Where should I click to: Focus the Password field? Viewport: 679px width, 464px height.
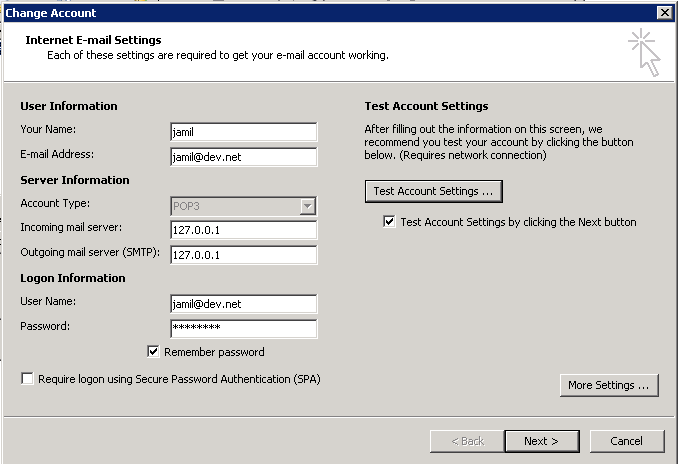[x=243, y=328]
